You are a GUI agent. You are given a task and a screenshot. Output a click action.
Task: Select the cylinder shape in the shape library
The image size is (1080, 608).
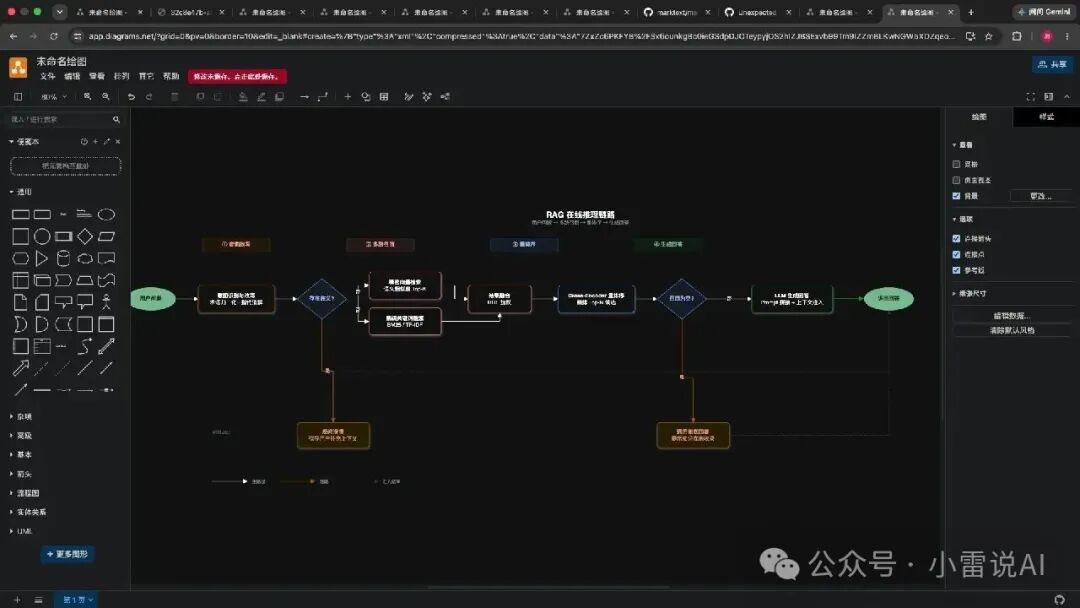(63, 258)
